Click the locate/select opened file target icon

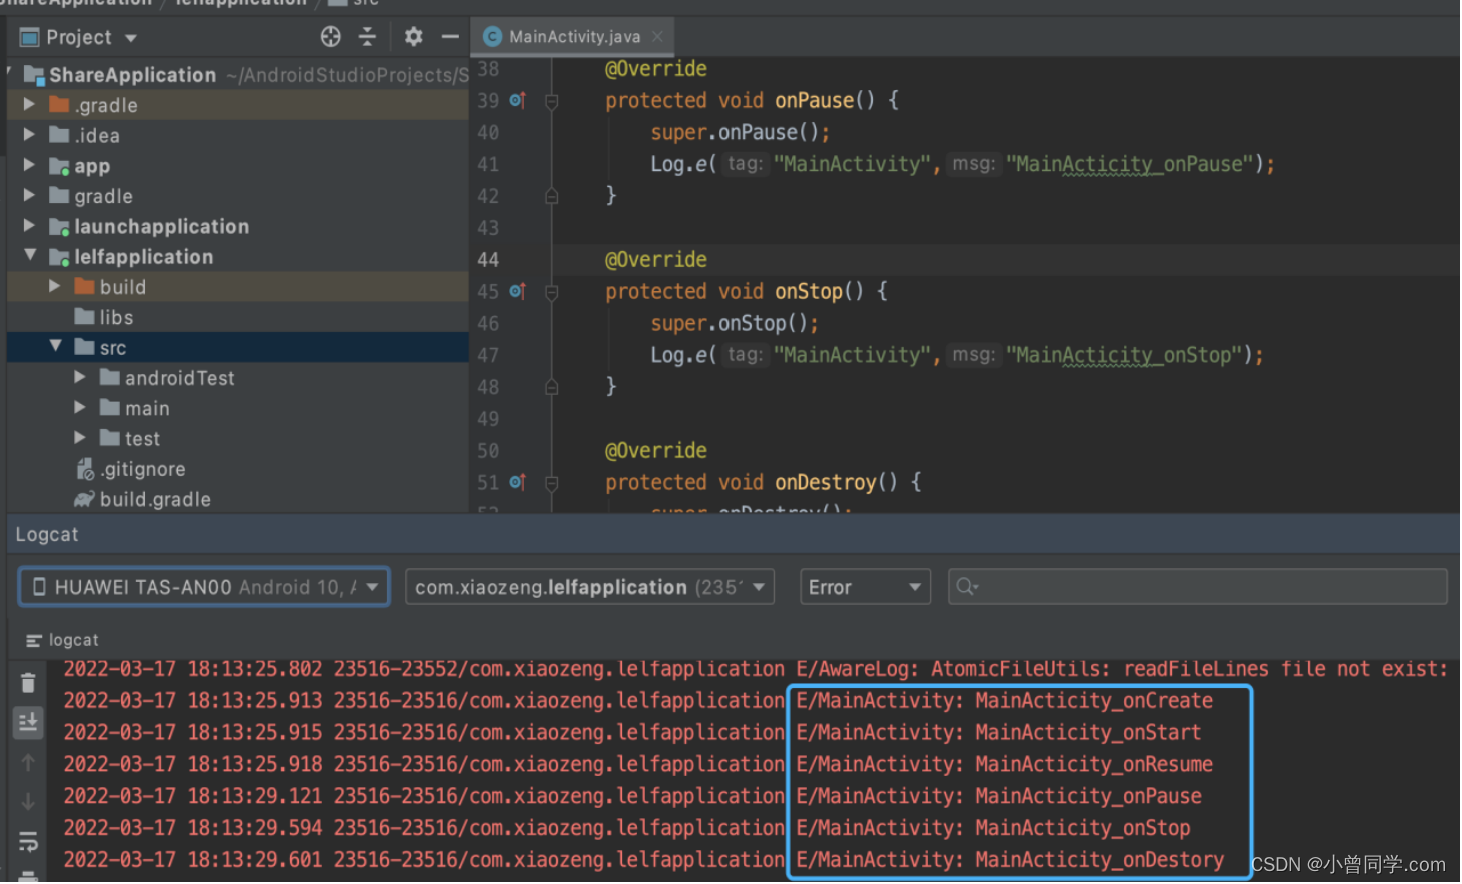[331, 37]
